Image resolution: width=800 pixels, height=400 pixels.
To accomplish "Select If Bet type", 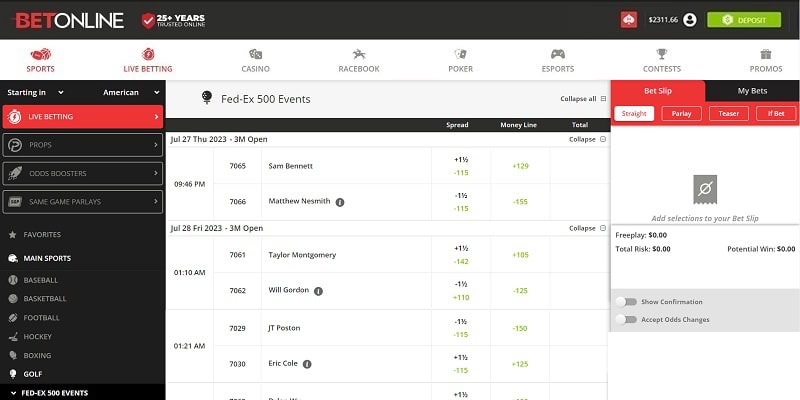I will click(776, 114).
